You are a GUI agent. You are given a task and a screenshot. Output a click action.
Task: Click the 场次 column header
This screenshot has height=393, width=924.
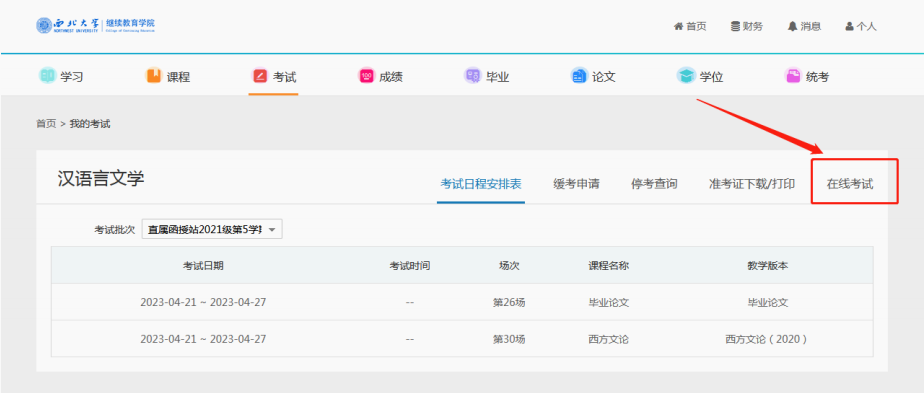[509, 266]
